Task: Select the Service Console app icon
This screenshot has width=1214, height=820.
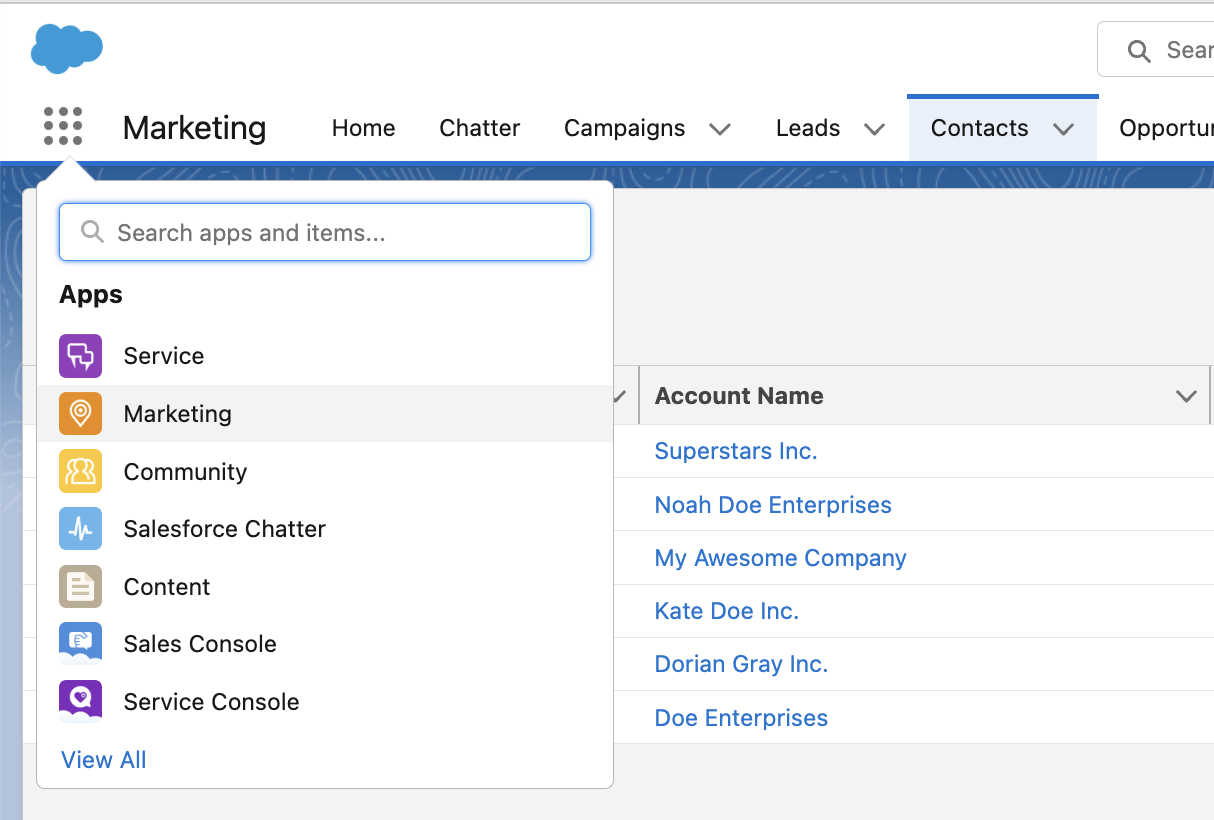Action: point(80,701)
